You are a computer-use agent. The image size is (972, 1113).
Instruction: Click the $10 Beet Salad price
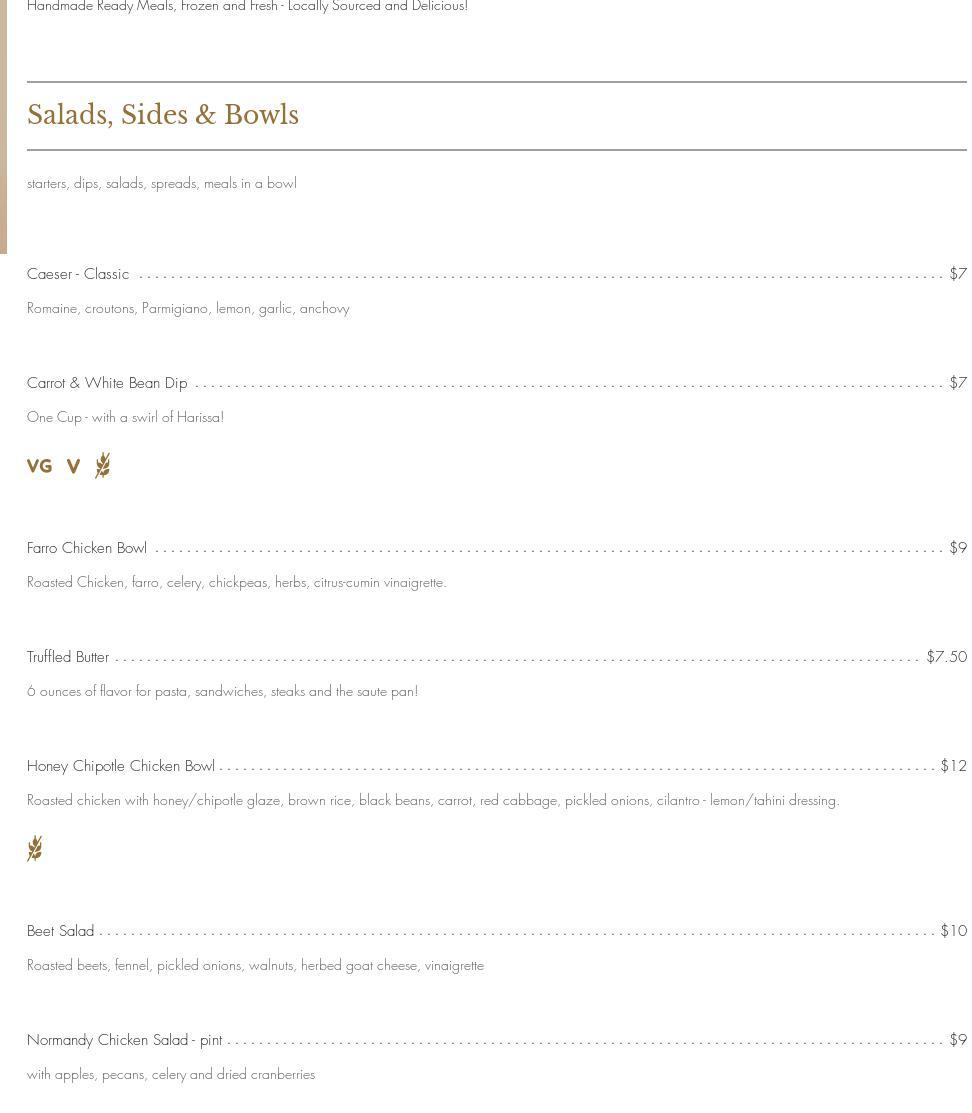coord(953,931)
